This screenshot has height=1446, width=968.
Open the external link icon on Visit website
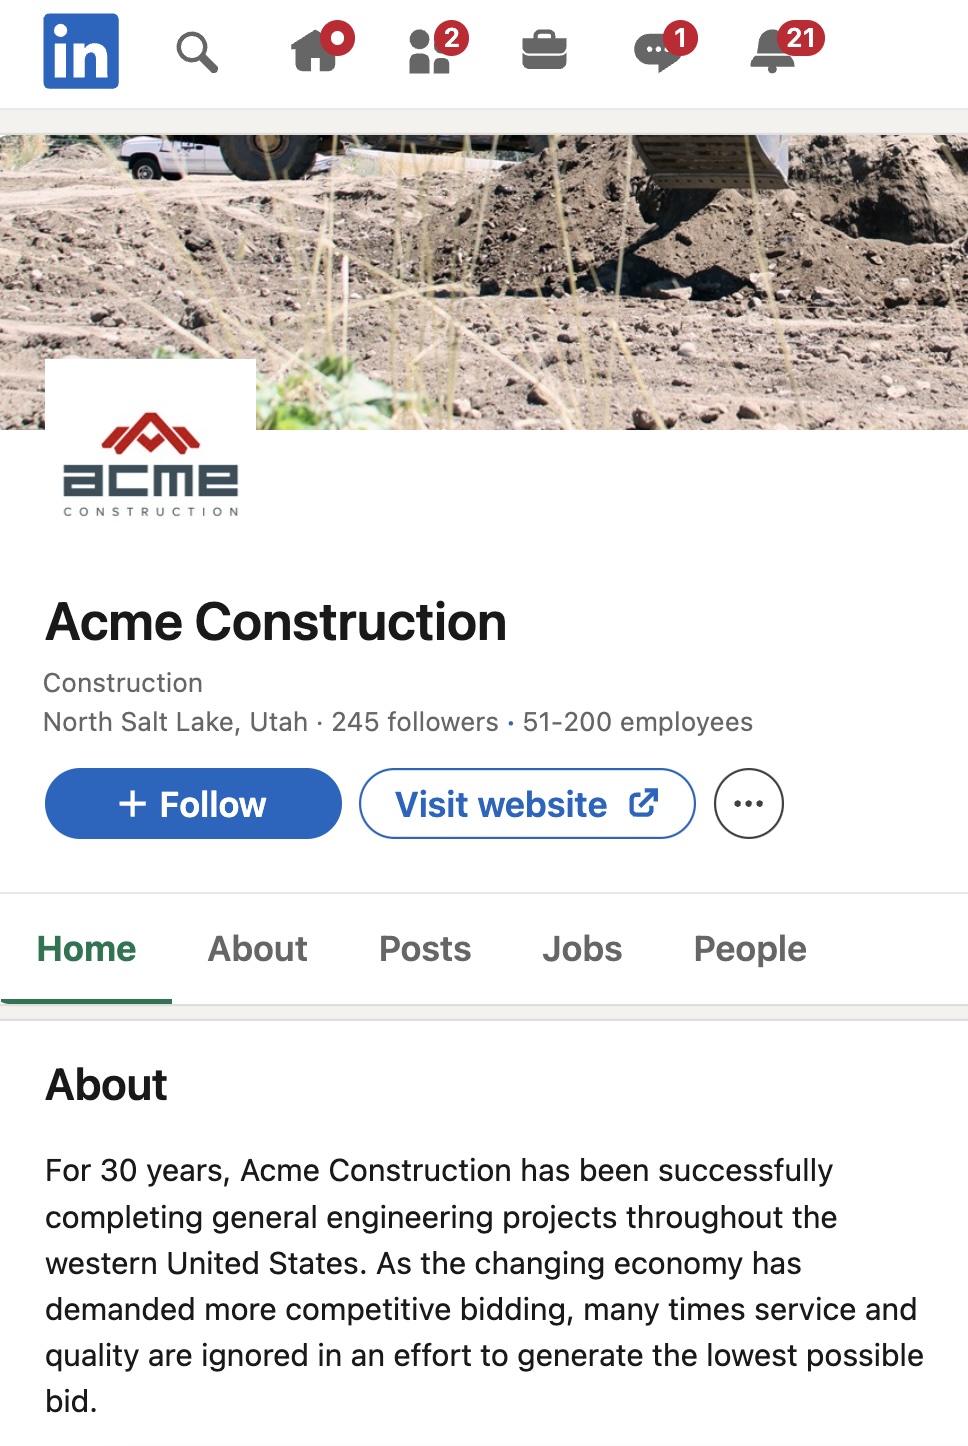tap(643, 803)
